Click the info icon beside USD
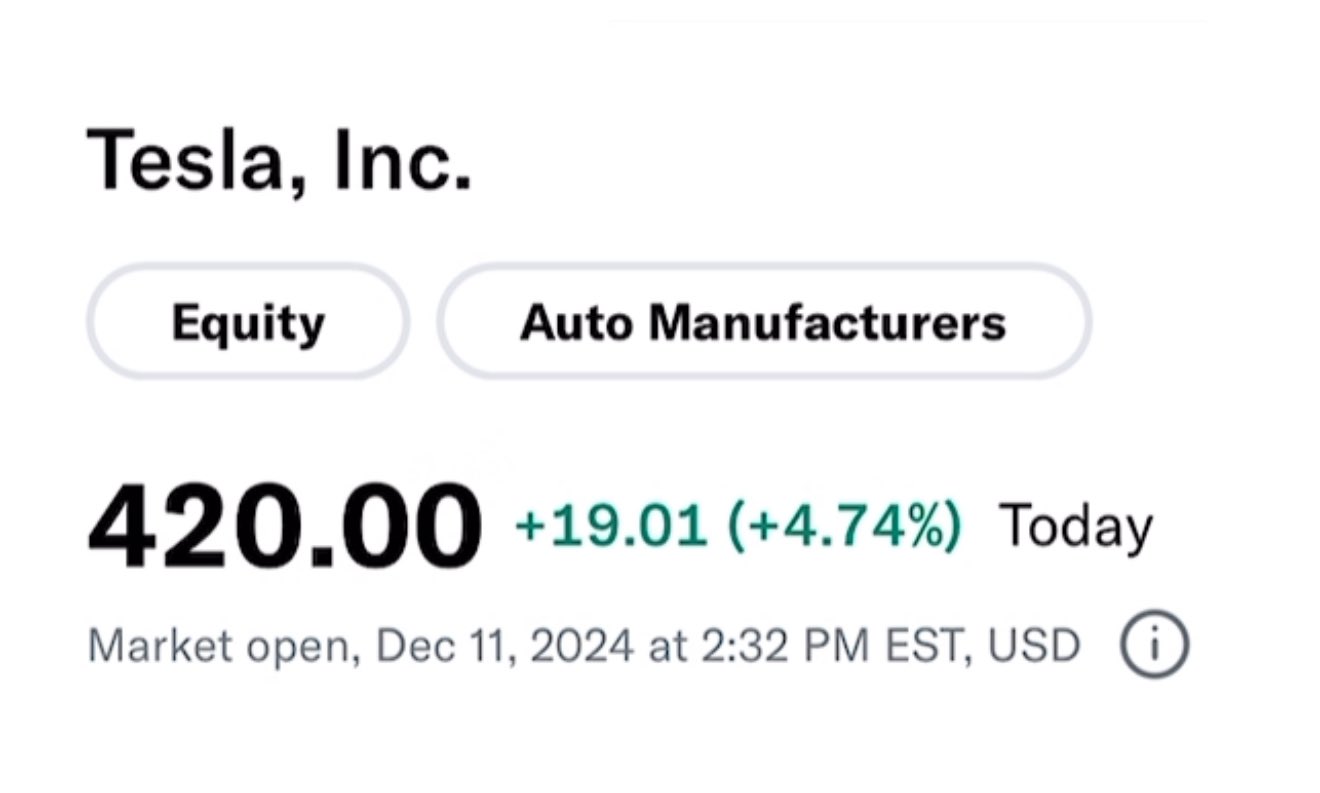Image resolution: width=1320 pixels, height=793 pixels. (1154, 645)
